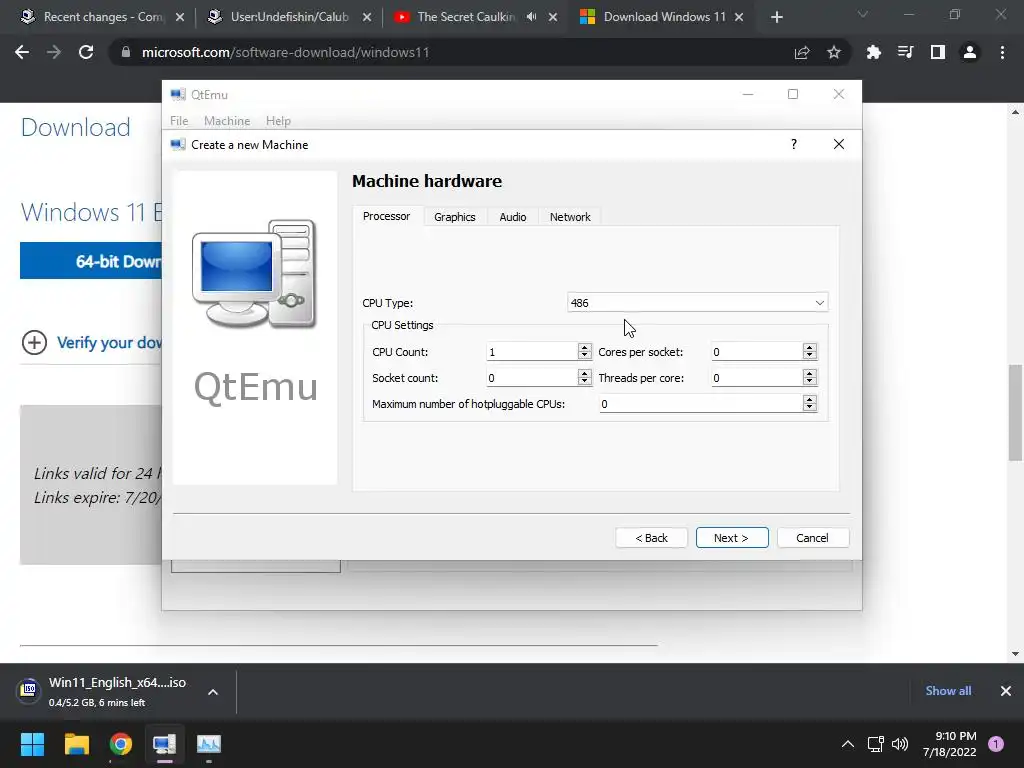Increase Cores per socket value
The height and width of the screenshot is (768, 1024).
pos(810,347)
